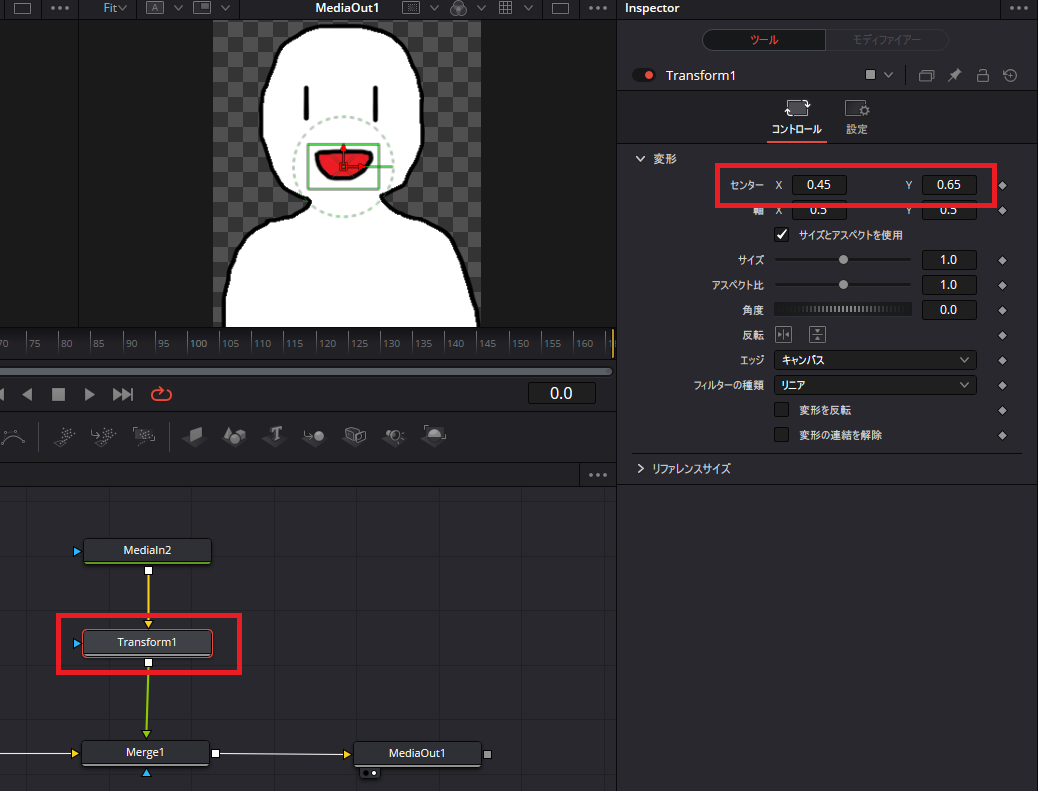Click the viewer region of interest icon
The image size is (1038, 791).
click(x=411, y=8)
